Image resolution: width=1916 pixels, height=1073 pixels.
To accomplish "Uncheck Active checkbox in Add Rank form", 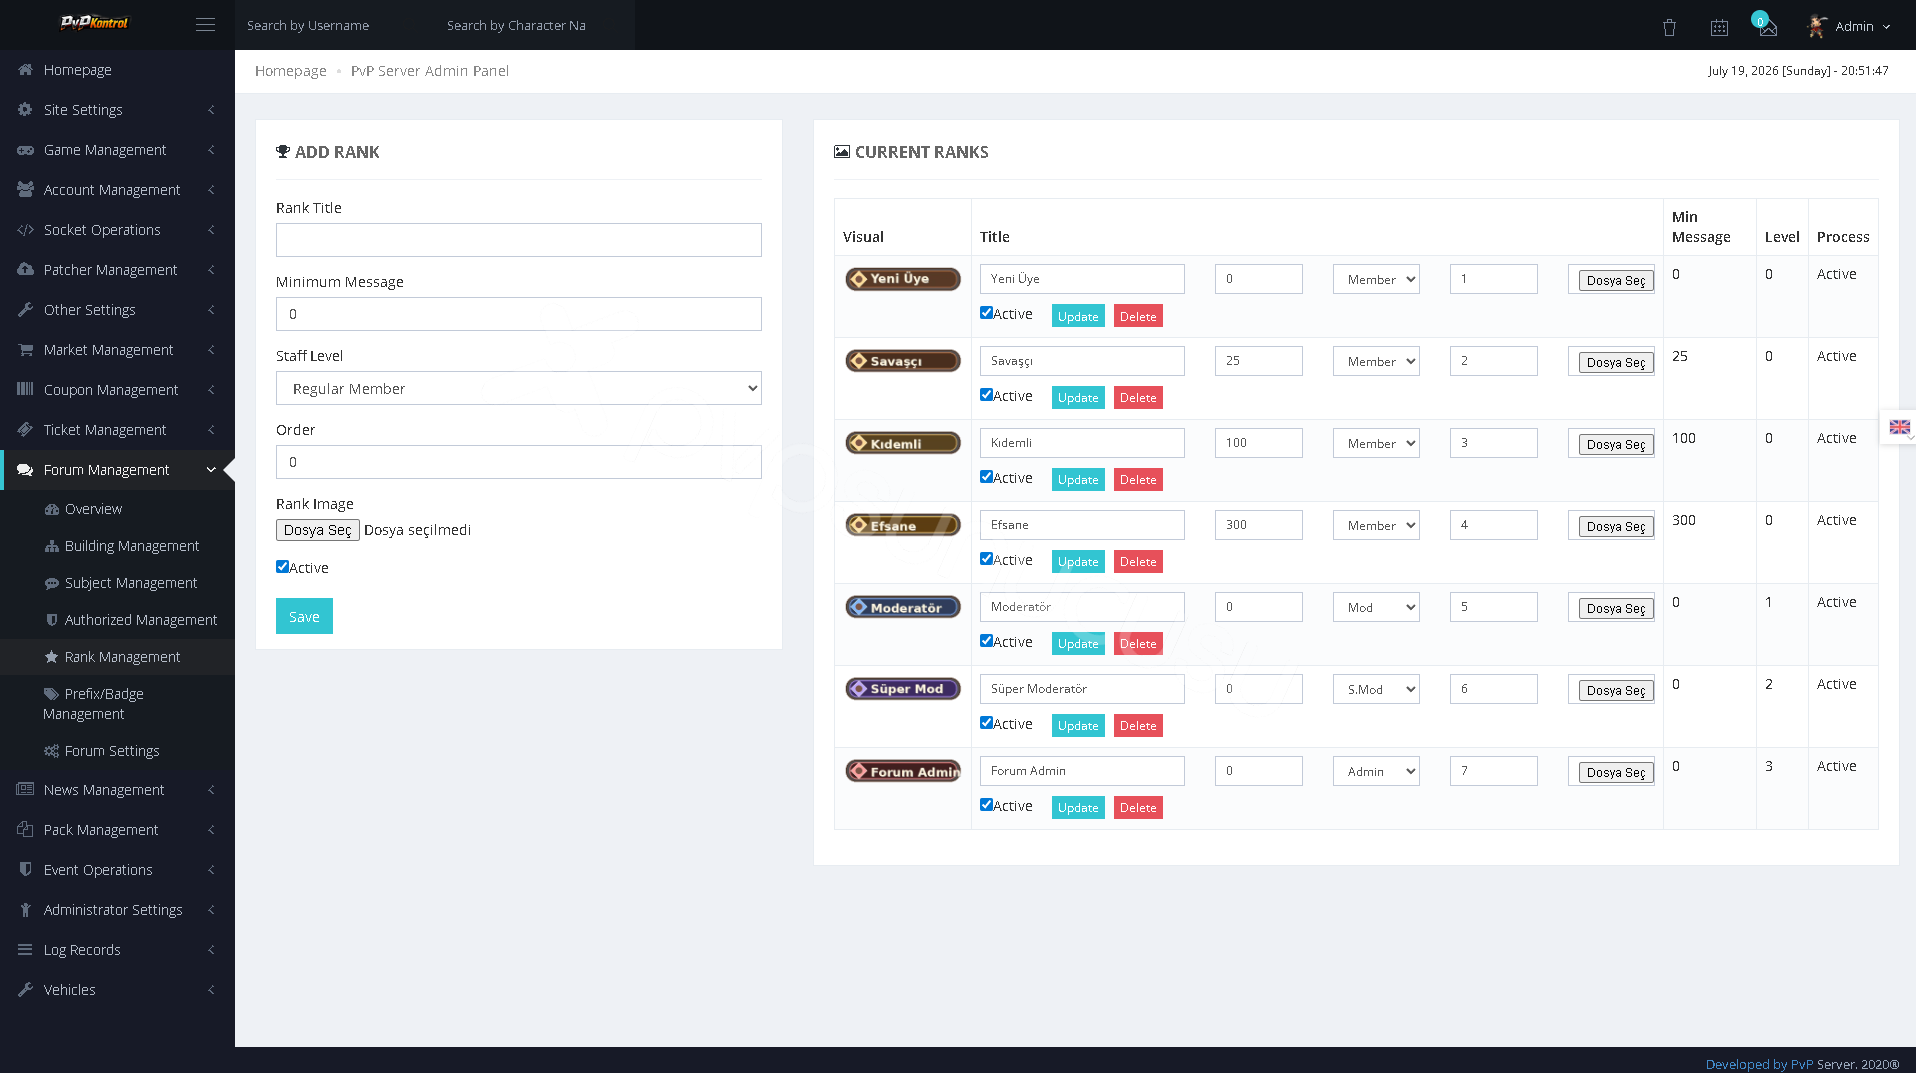I will click(282, 566).
